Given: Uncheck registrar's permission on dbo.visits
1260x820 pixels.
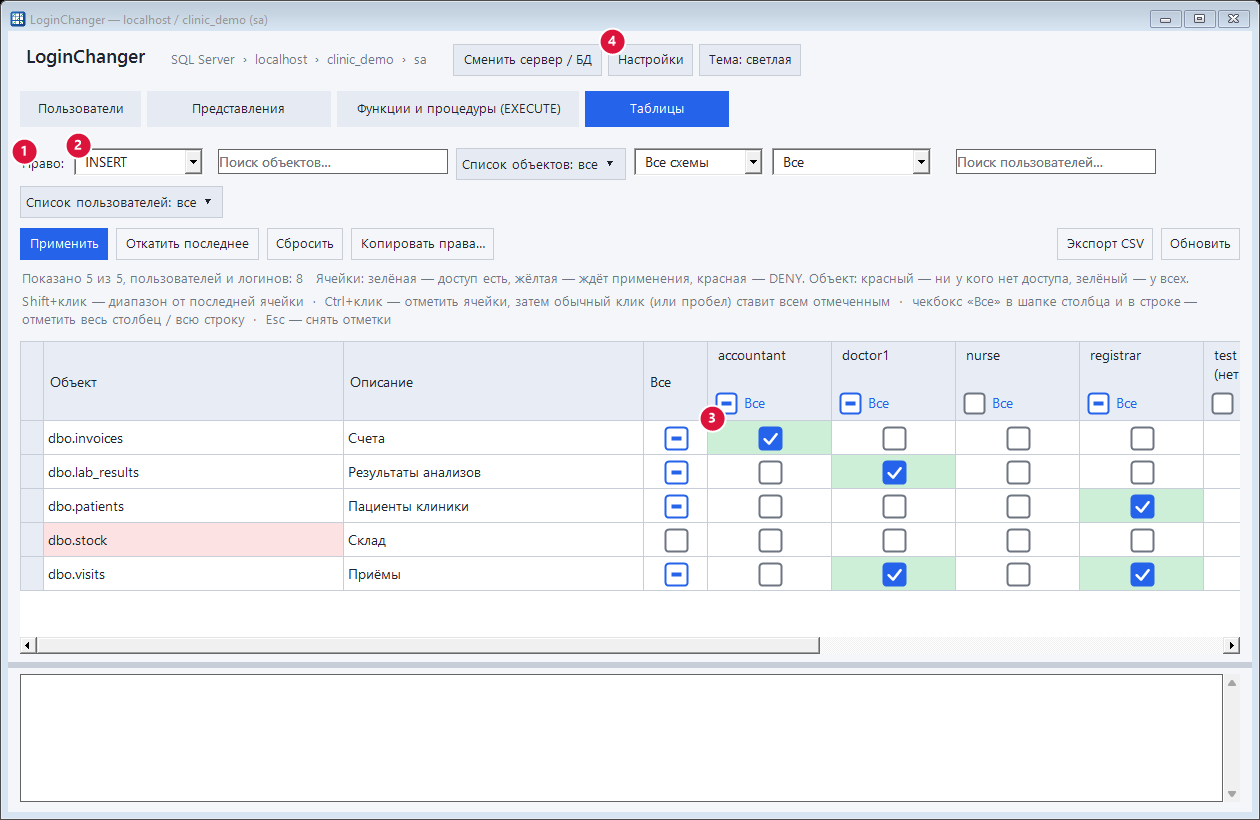Looking at the screenshot, I should 1142,574.
